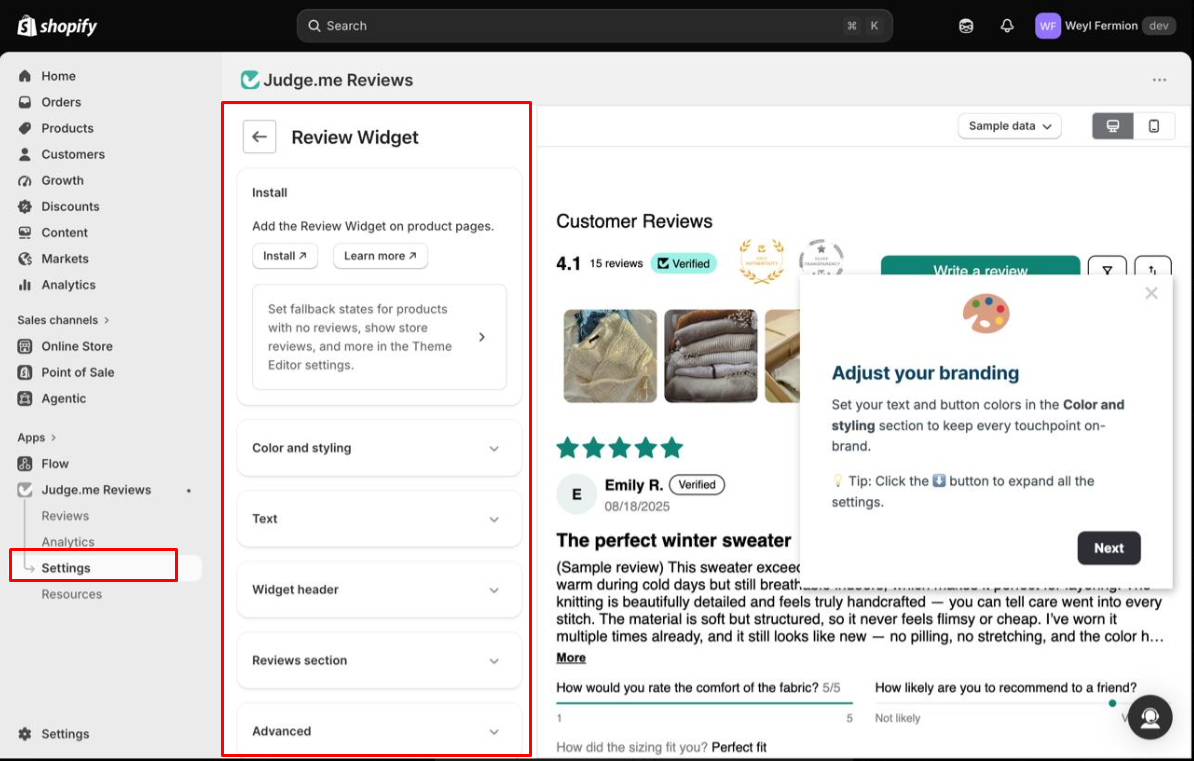Image resolution: width=1194 pixels, height=761 pixels.
Task: Open the notifications bell
Action: coord(1007,26)
